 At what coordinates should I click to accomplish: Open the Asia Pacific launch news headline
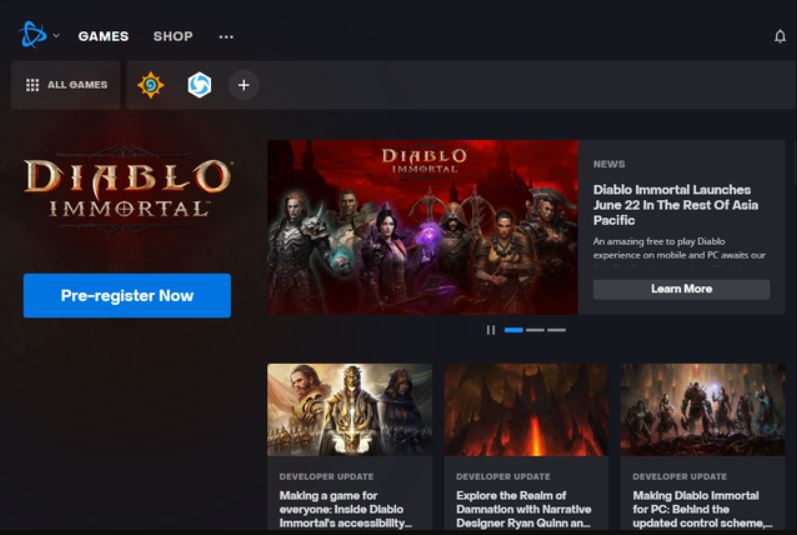[676, 205]
